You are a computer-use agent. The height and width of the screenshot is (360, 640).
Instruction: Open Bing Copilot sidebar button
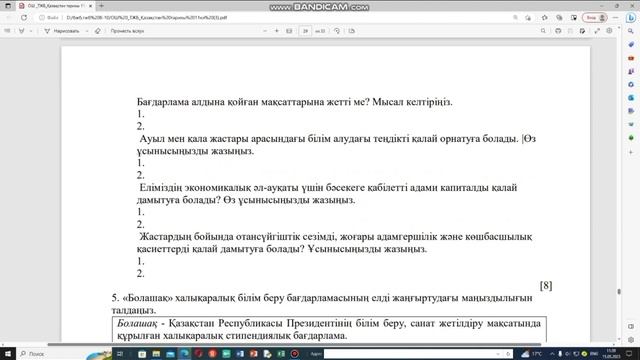point(631,18)
